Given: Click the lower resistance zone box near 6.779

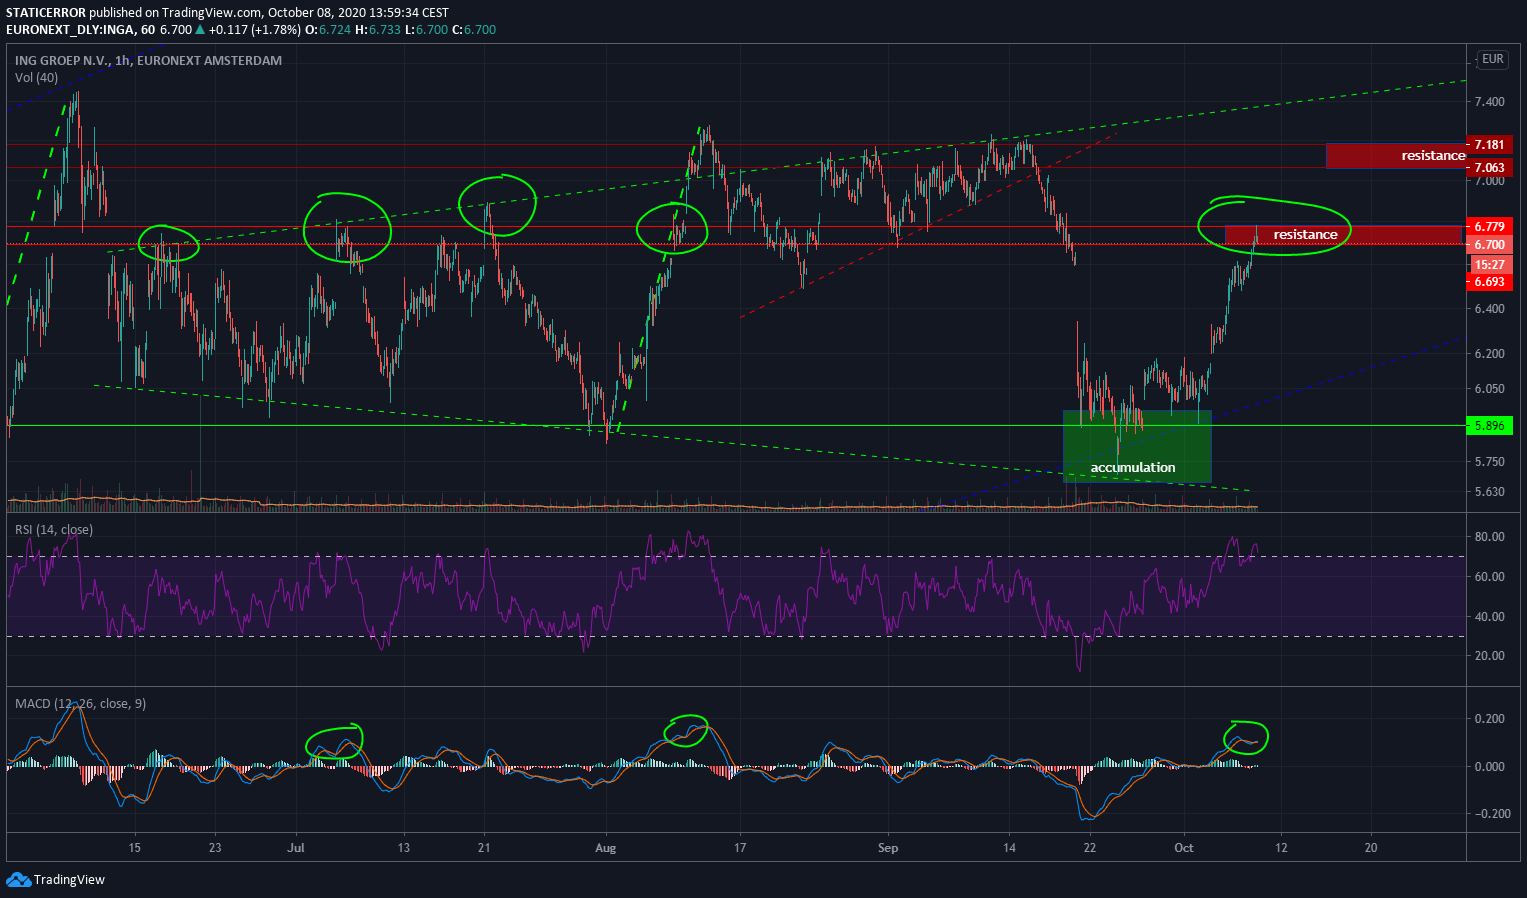Looking at the screenshot, I should tap(1345, 235).
